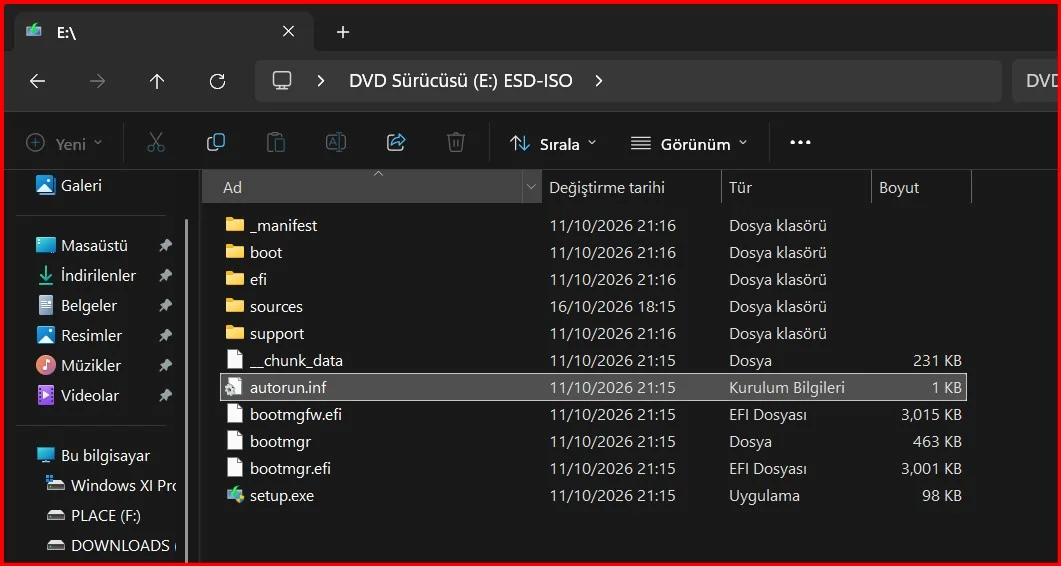Click the 3,015 KB size cell
Image resolution: width=1061 pixels, height=566 pixels.
931,414
